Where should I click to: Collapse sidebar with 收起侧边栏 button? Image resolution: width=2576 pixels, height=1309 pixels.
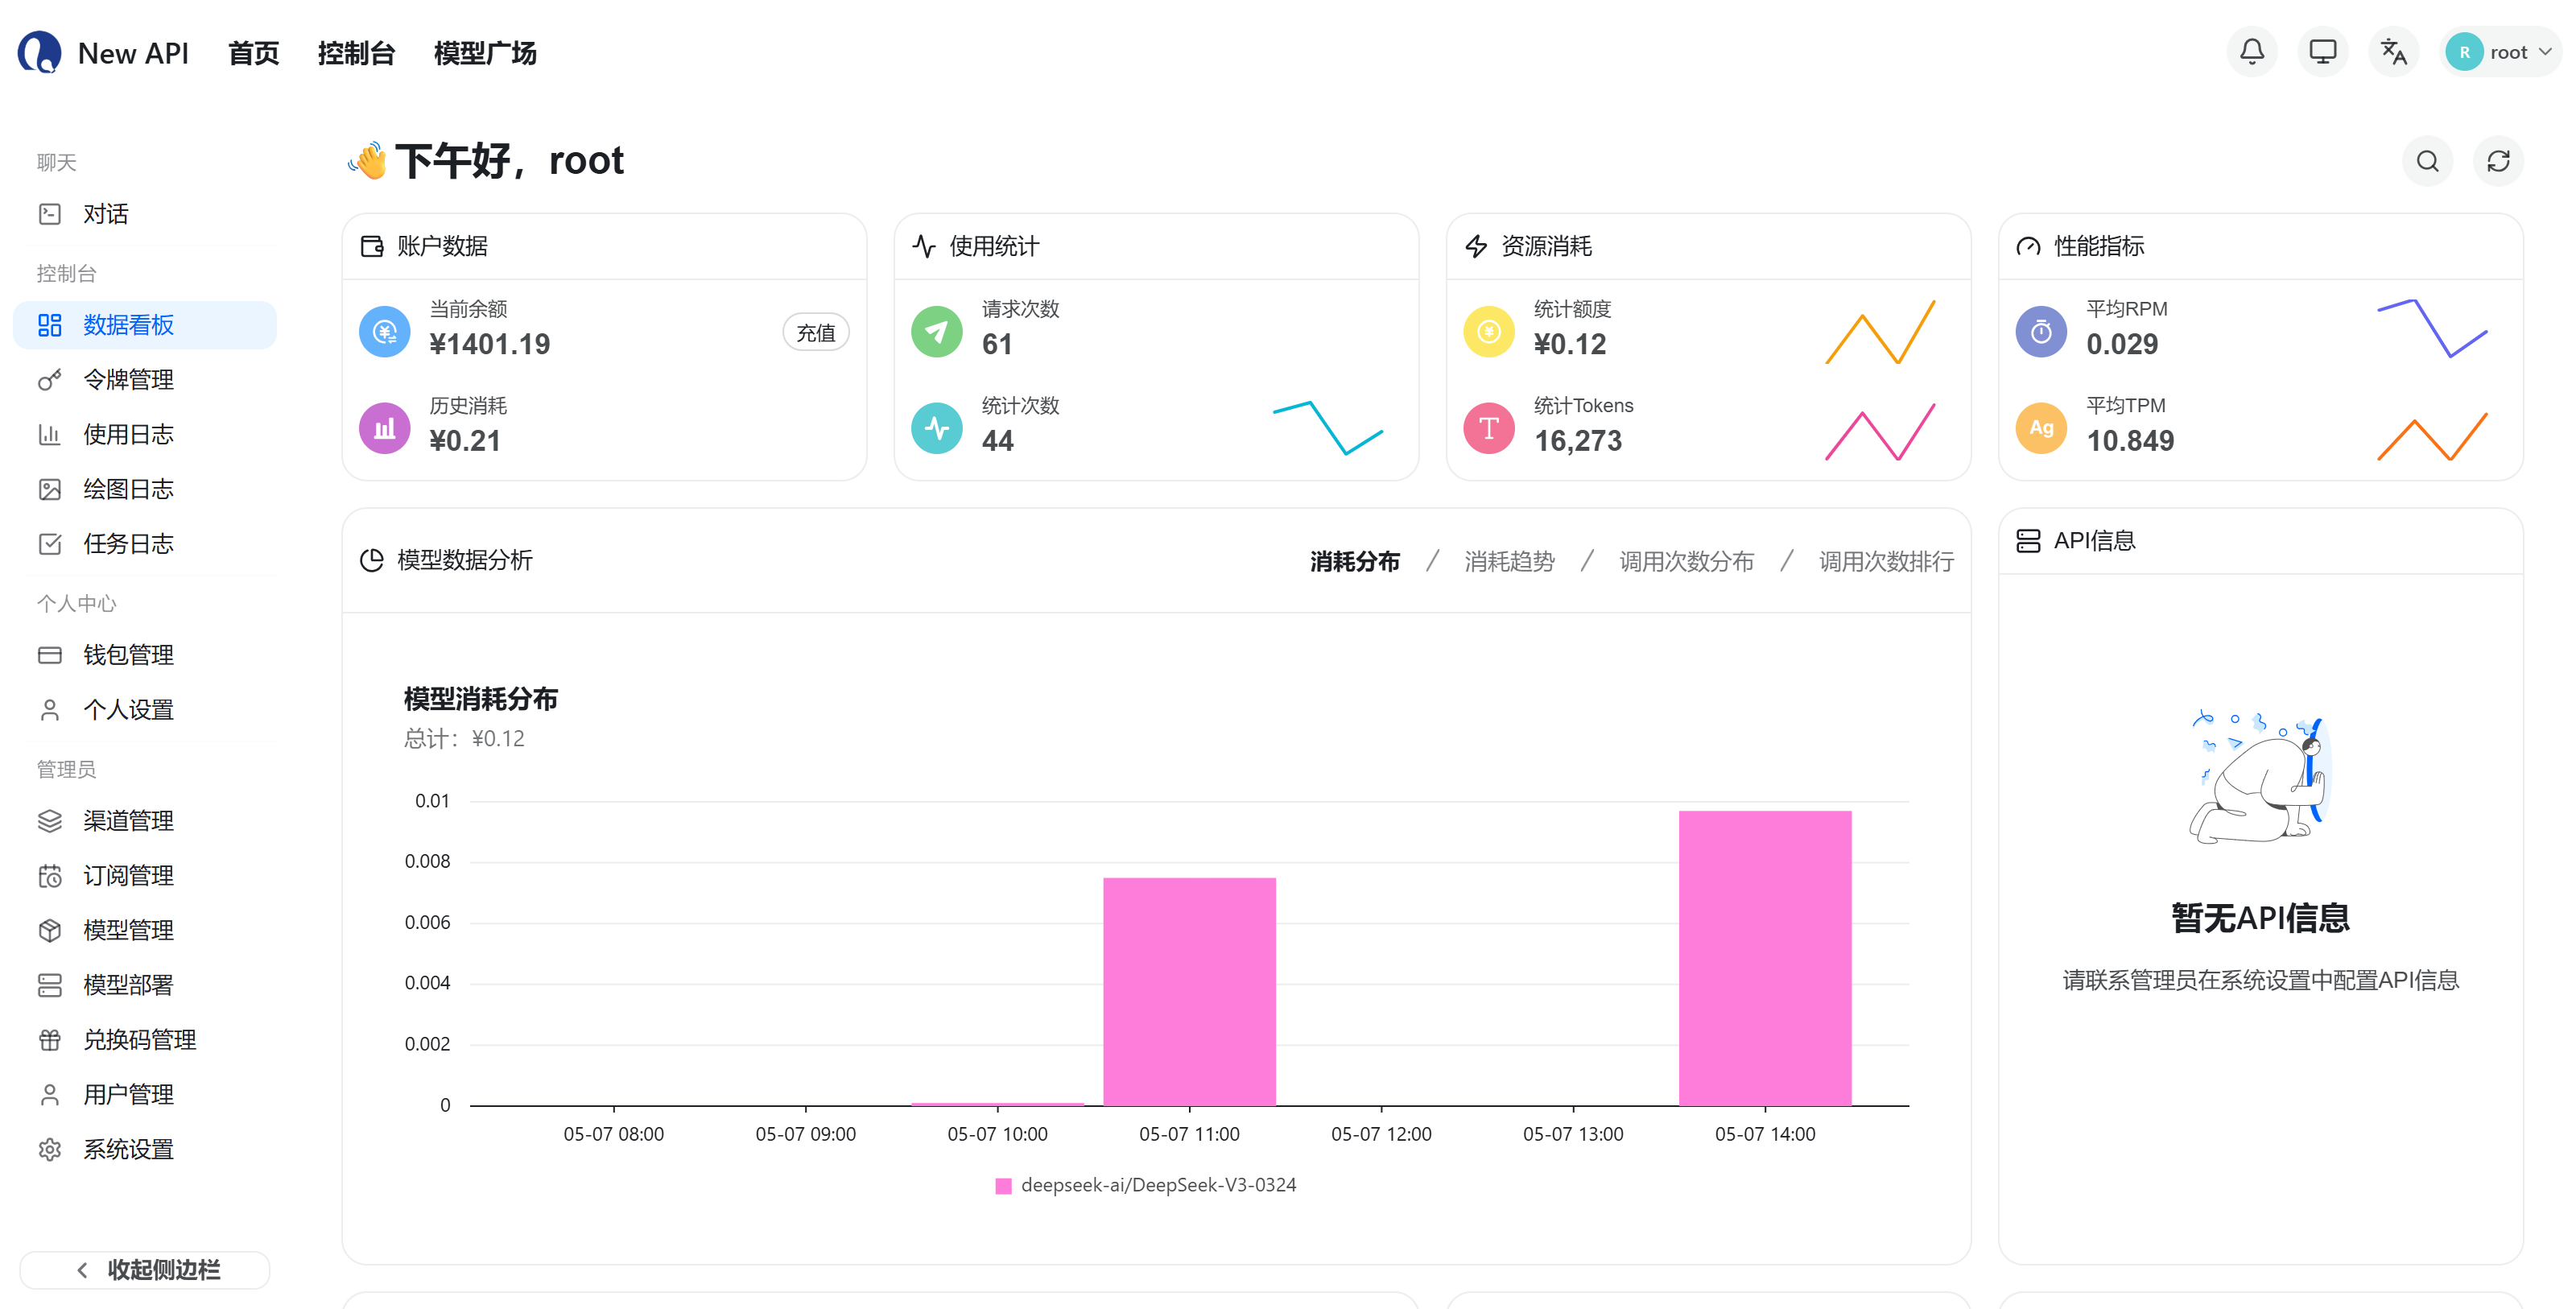click(145, 1270)
